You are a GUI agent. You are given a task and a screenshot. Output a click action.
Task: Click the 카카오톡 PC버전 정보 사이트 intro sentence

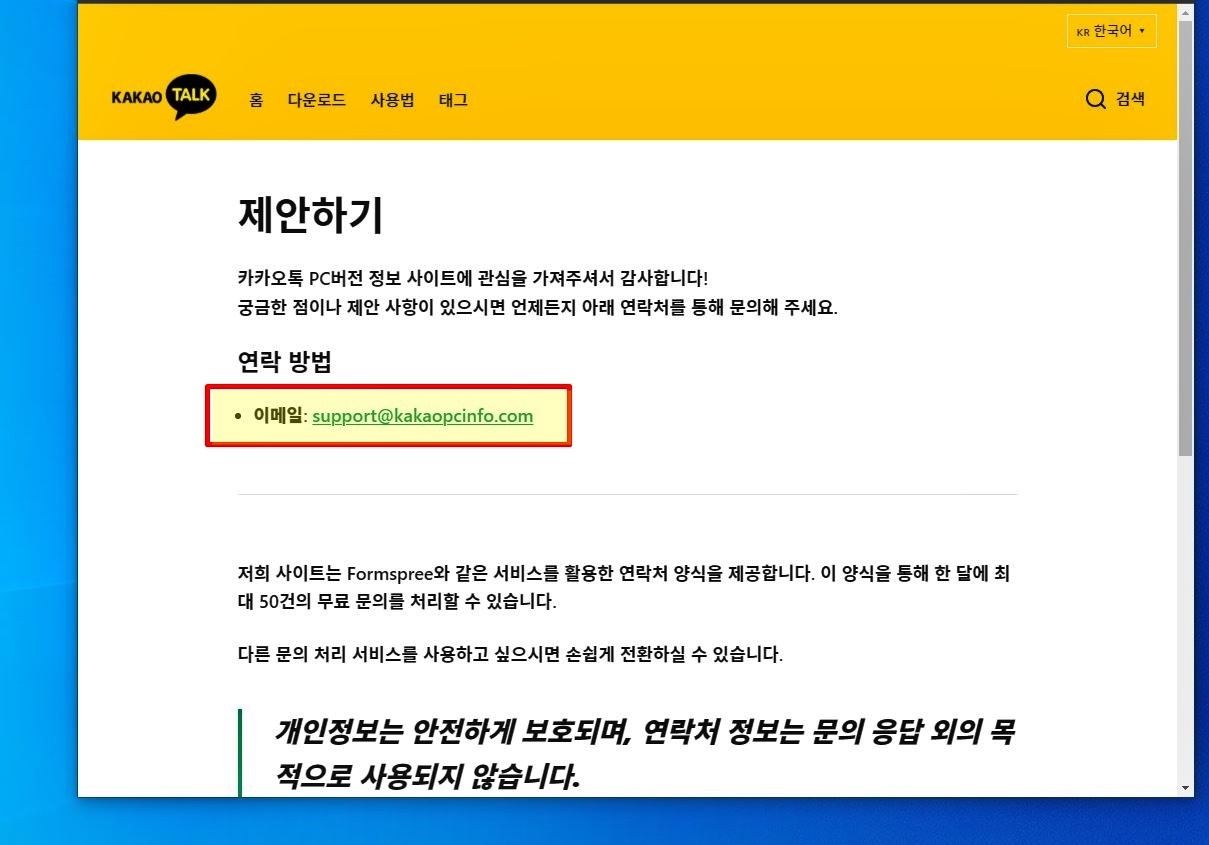[473, 278]
